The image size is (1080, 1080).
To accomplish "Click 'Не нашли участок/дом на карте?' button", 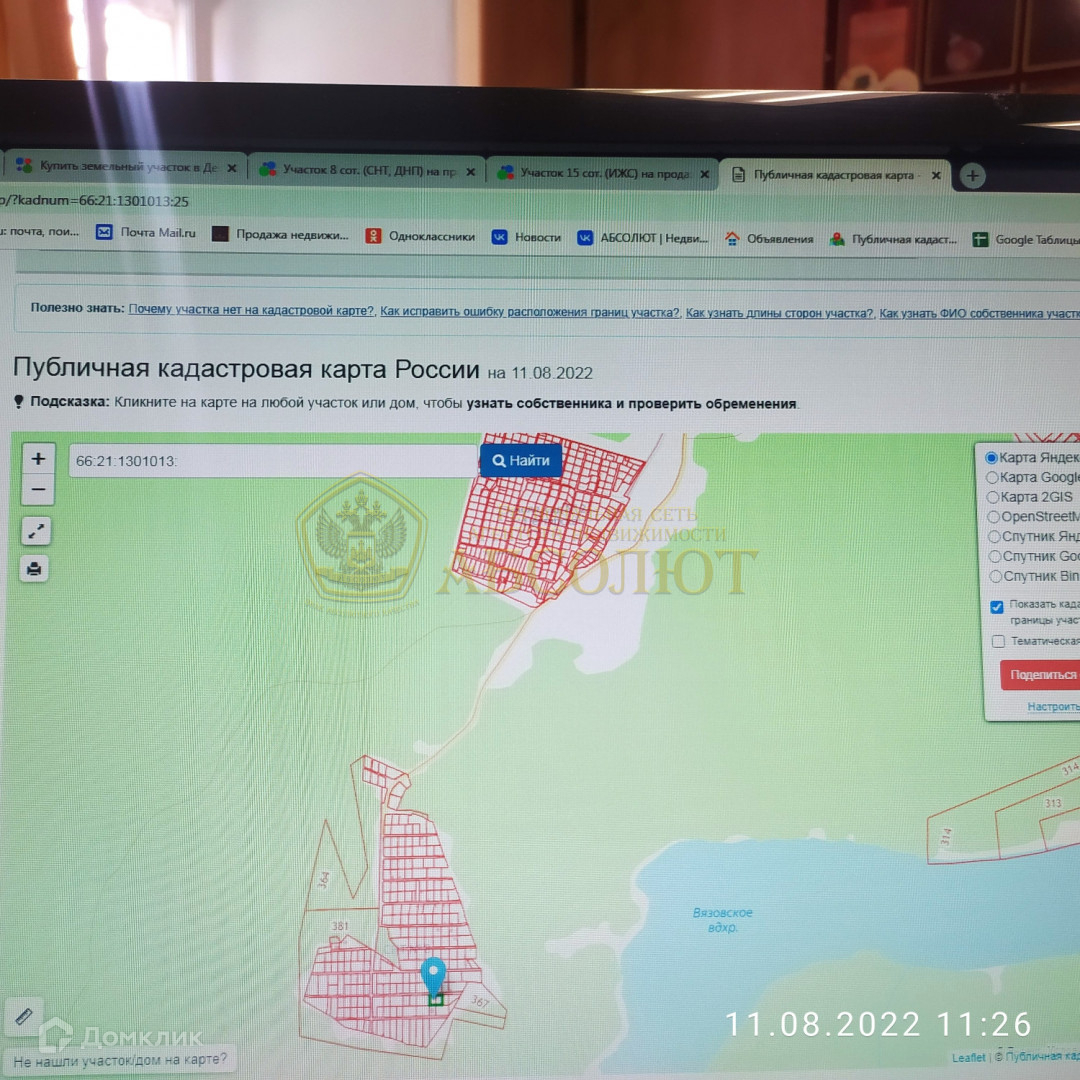I will point(120,1060).
